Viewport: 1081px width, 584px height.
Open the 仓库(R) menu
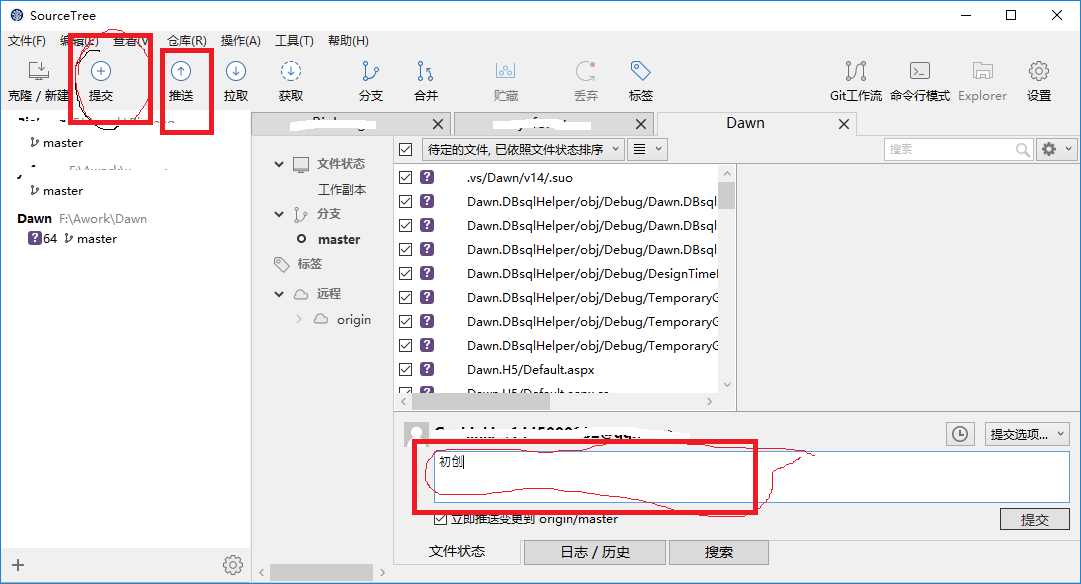click(x=187, y=41)
